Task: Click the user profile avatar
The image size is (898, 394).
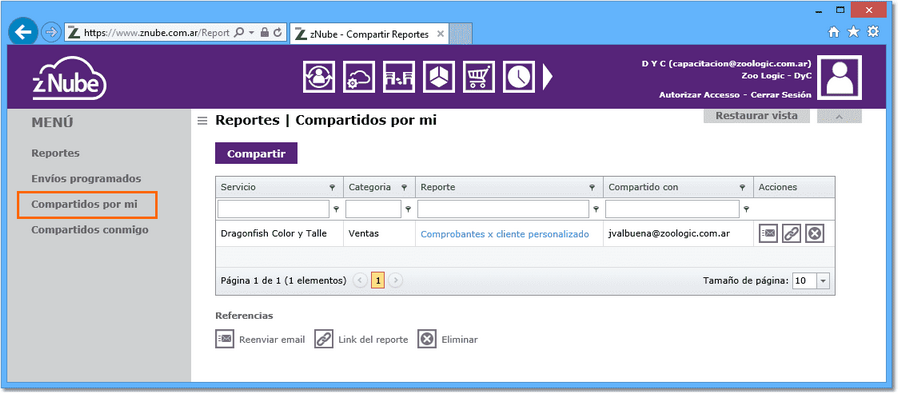Action: [839, 77]
